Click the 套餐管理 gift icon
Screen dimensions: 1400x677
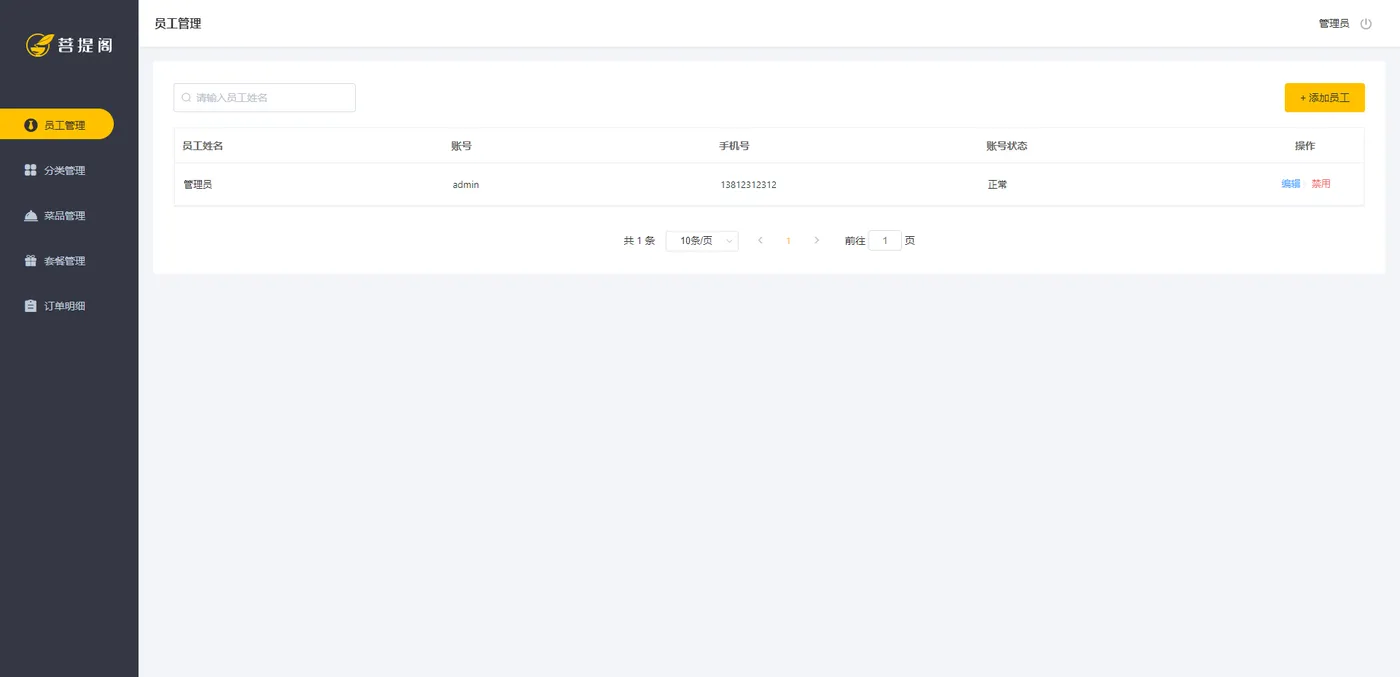point(30,260)
